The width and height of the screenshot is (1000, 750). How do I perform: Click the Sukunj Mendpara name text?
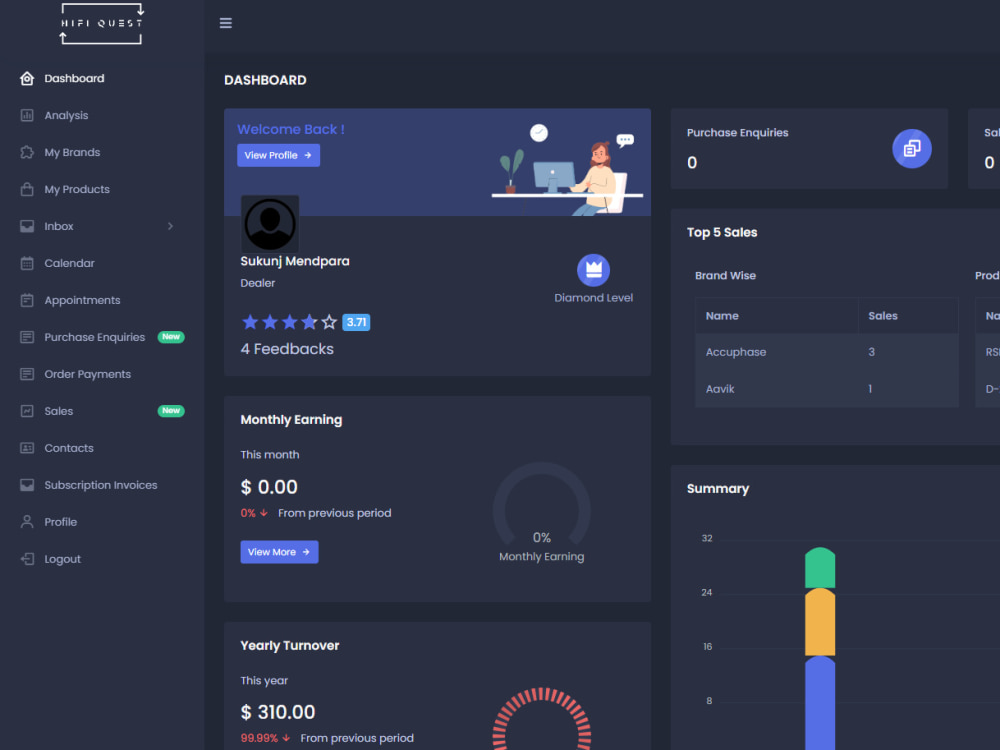295,261
